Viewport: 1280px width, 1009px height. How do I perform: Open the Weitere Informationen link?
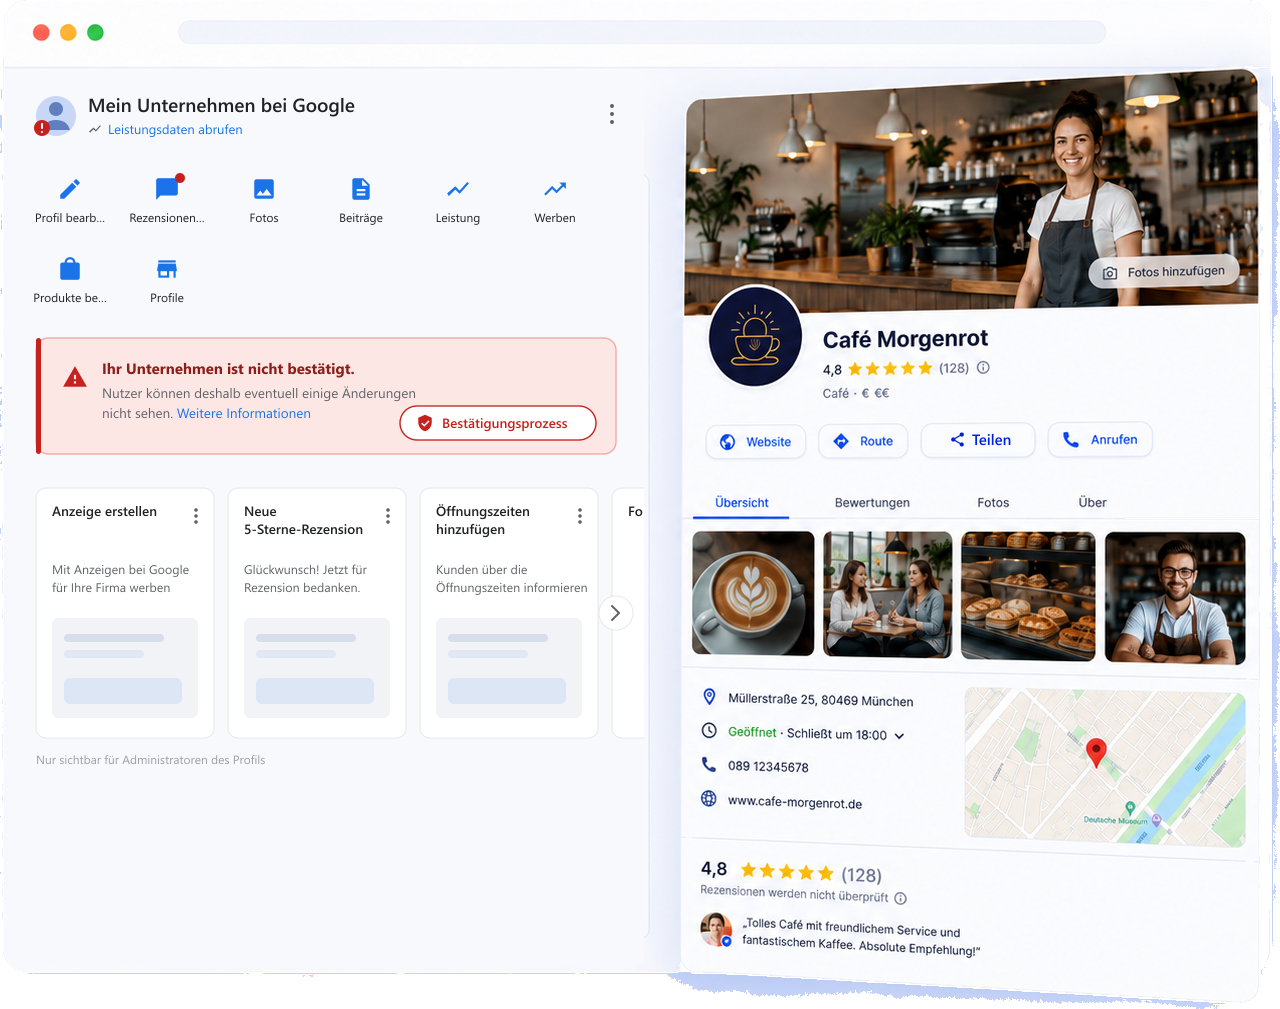pos(244,414)
